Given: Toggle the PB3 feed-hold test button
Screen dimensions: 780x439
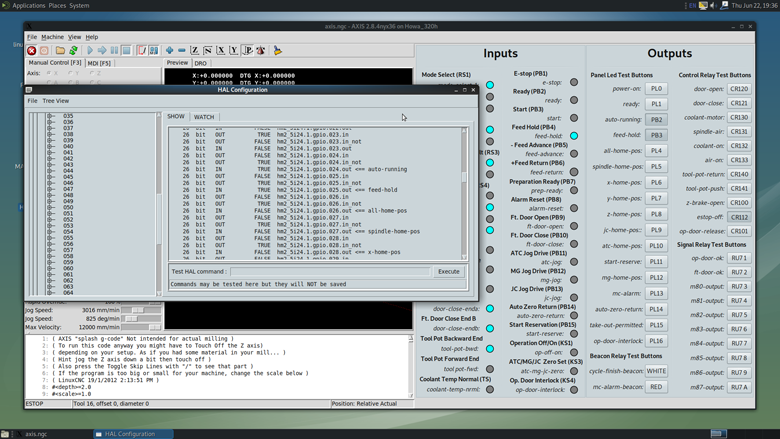Looking at the screenshot, I should tap(656, 135).
